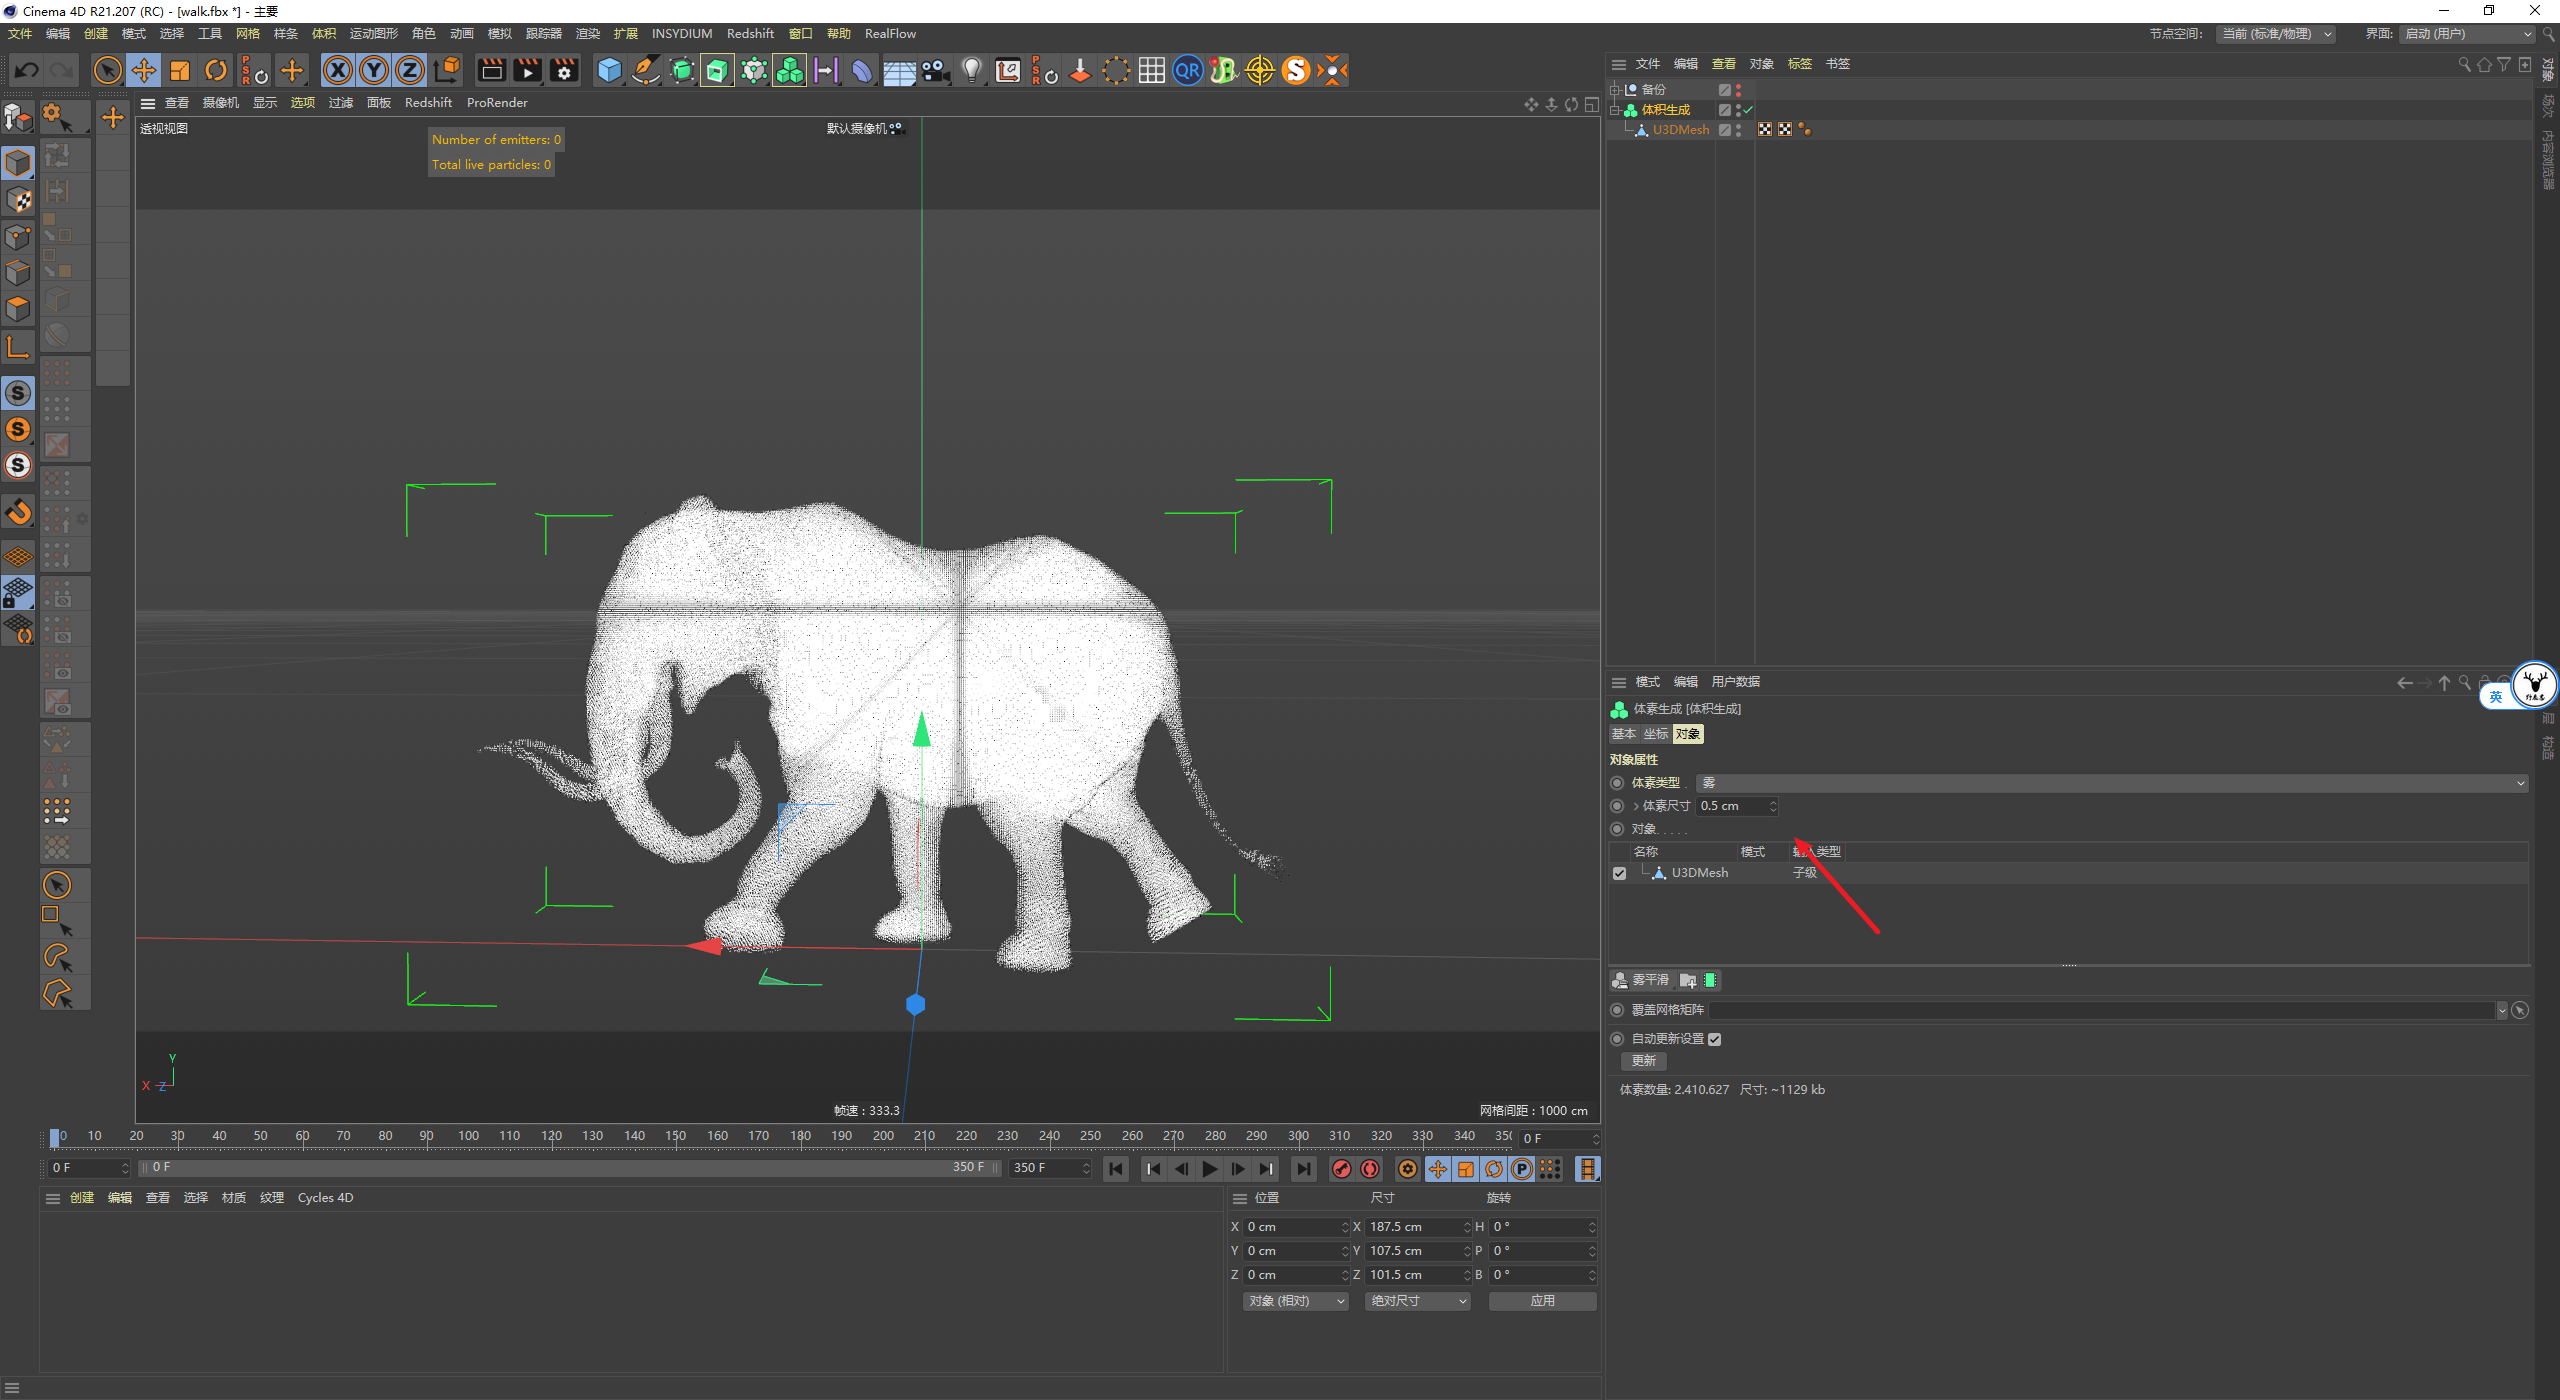Click the Render to Picture Viewer icon
Screen dimensions: 2560x1400
pyautogui.click(x=527, y=70)
